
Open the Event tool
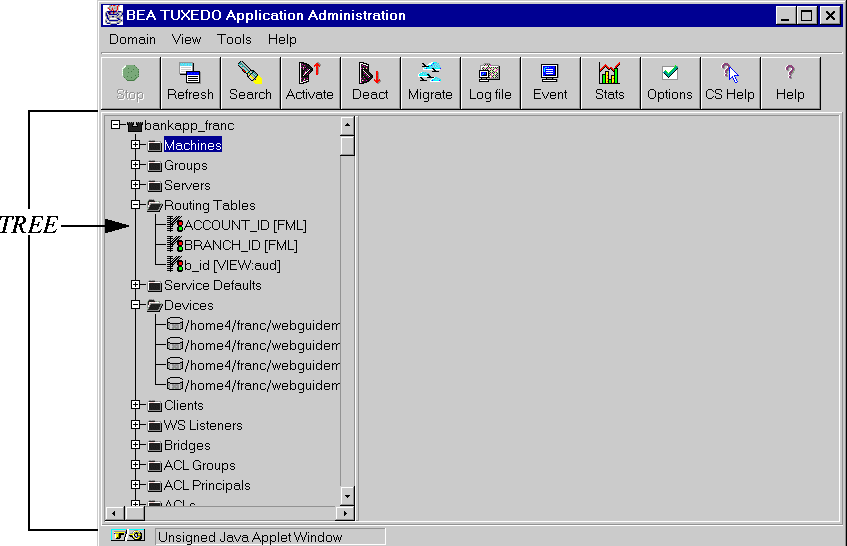click(550, 84)
